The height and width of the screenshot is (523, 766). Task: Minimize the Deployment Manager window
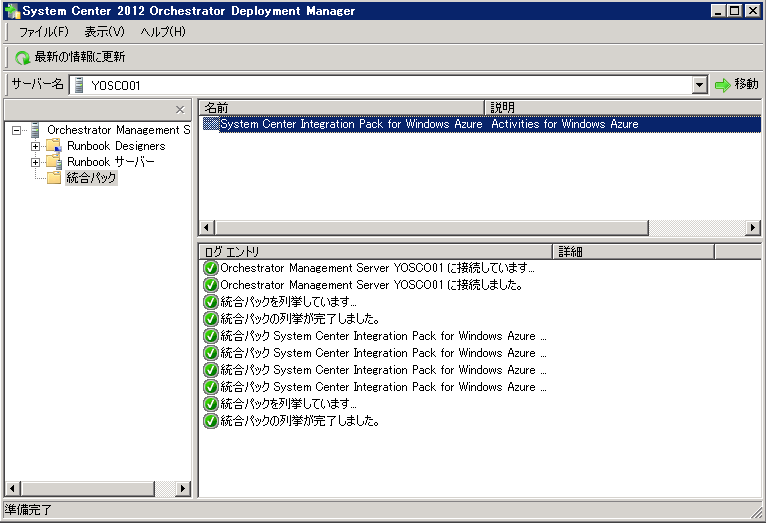click(x=718, y=10)
